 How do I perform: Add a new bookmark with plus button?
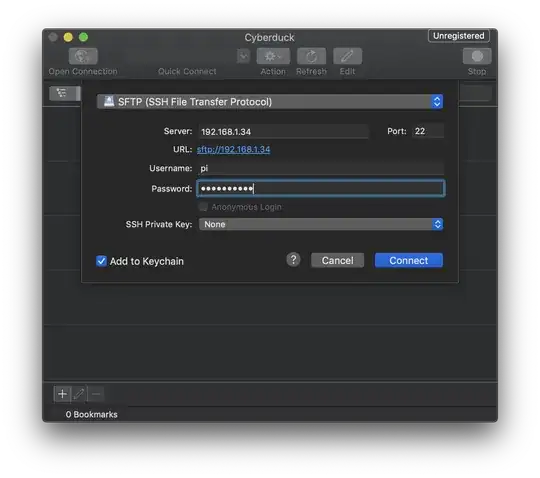click(62, 394)
